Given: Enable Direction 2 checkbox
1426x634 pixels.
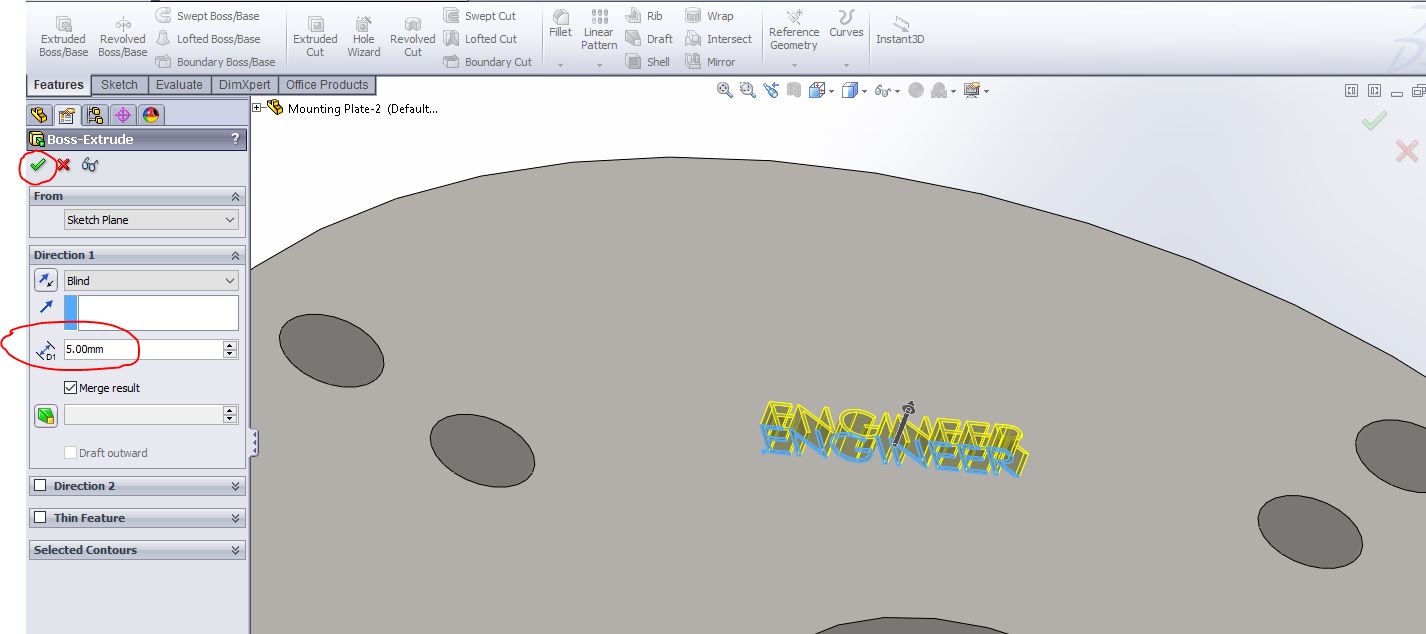Looking at the screenshot, I should pos(40,486).
